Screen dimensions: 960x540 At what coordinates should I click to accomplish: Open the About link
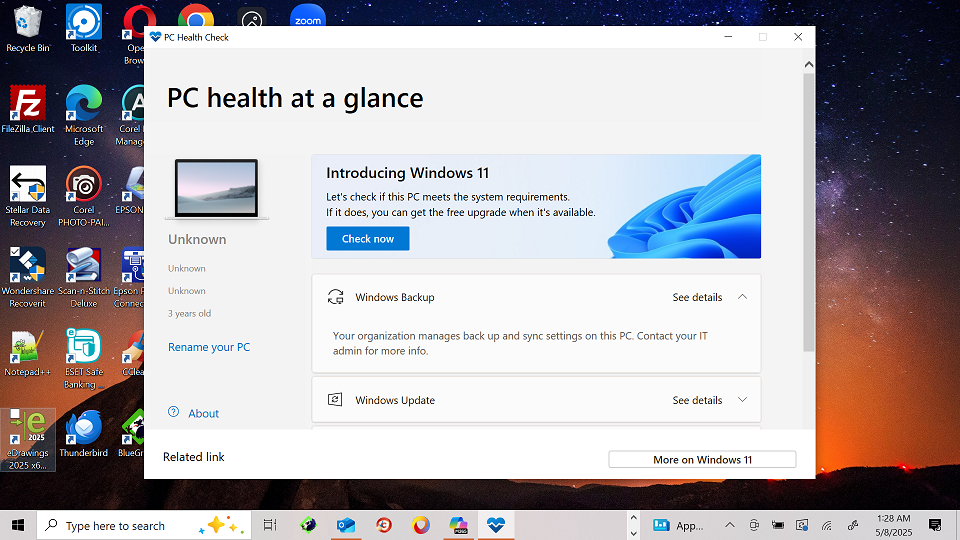point(203,413)
